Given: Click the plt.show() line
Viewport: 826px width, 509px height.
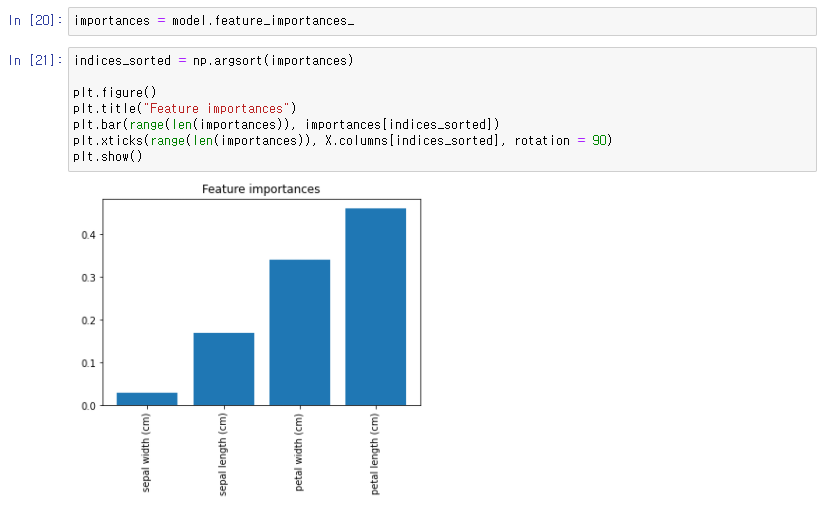Looking at the screenshot, I should [x=108, y=156].
